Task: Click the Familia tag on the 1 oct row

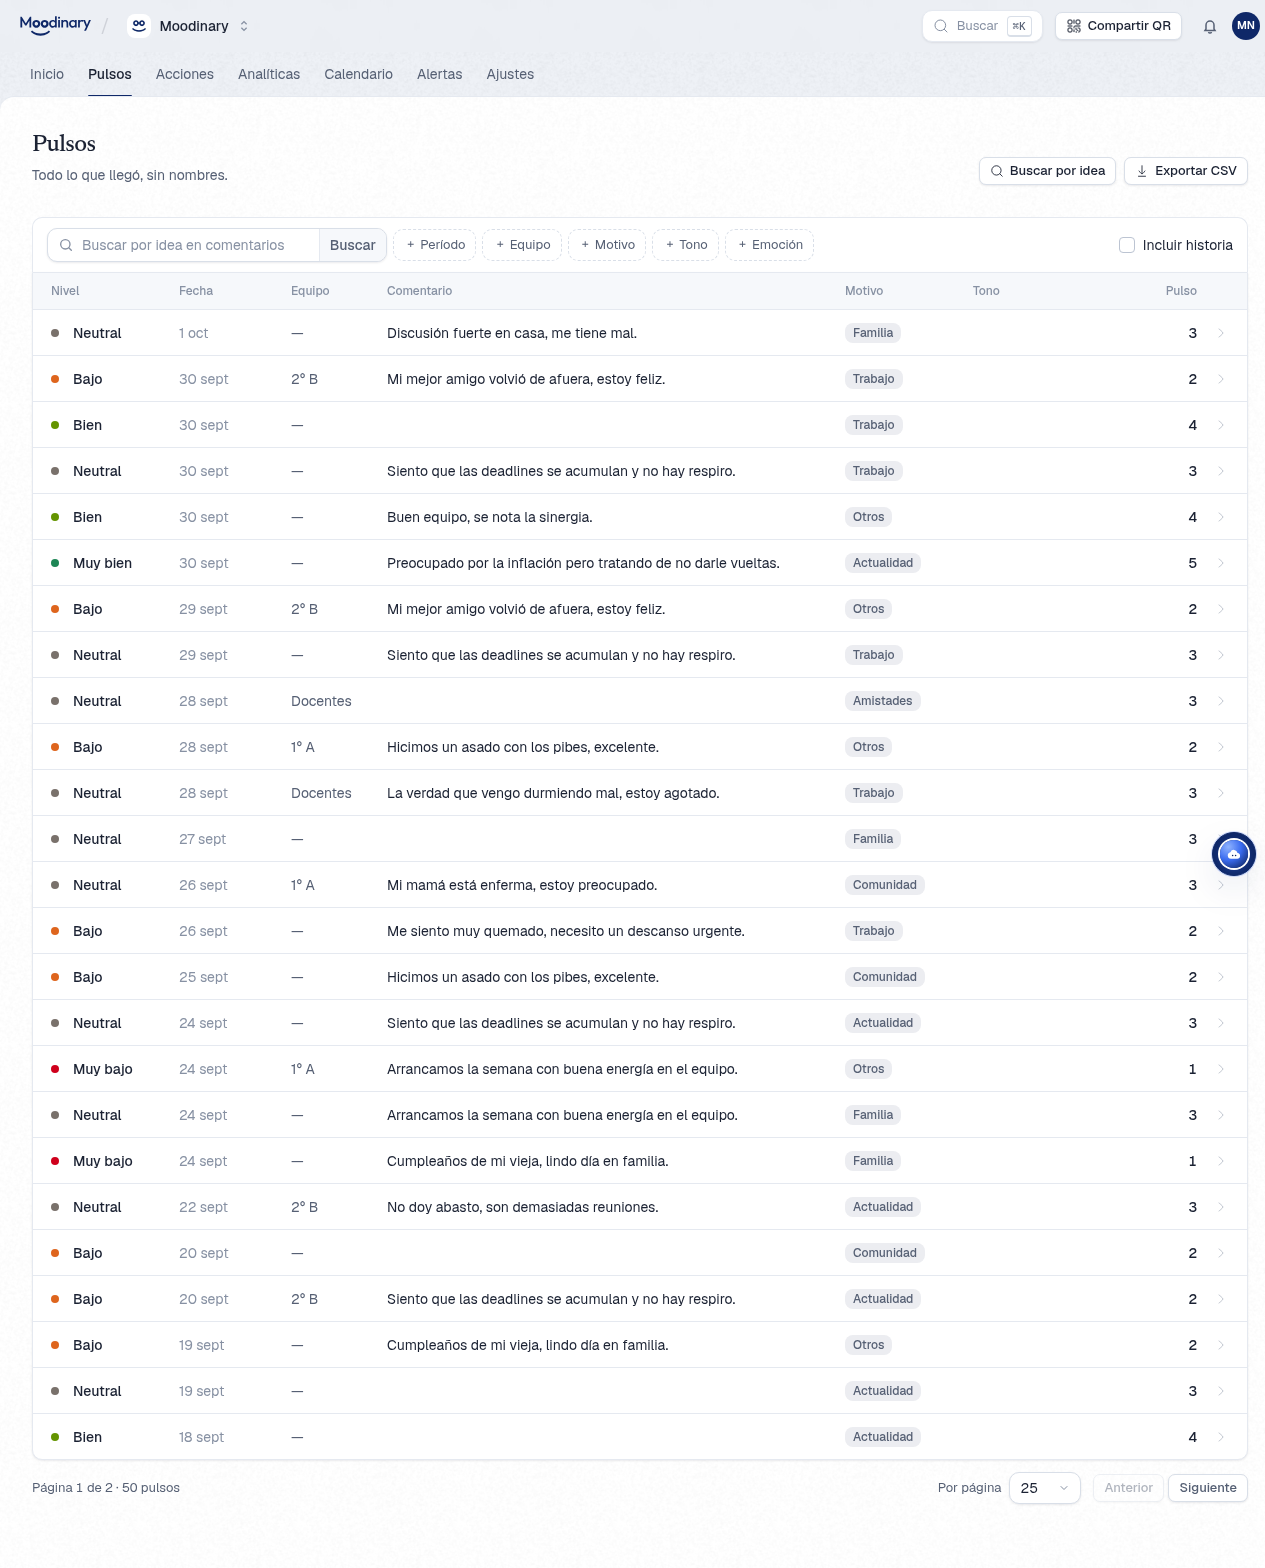Action: point(873,333)
